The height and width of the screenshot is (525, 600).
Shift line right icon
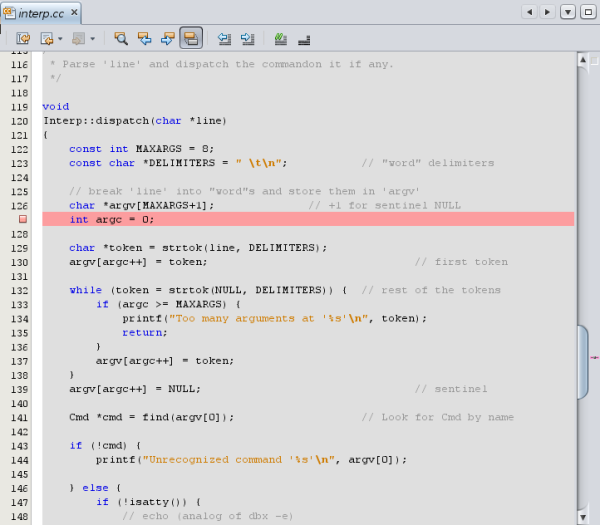click(248, 38)
